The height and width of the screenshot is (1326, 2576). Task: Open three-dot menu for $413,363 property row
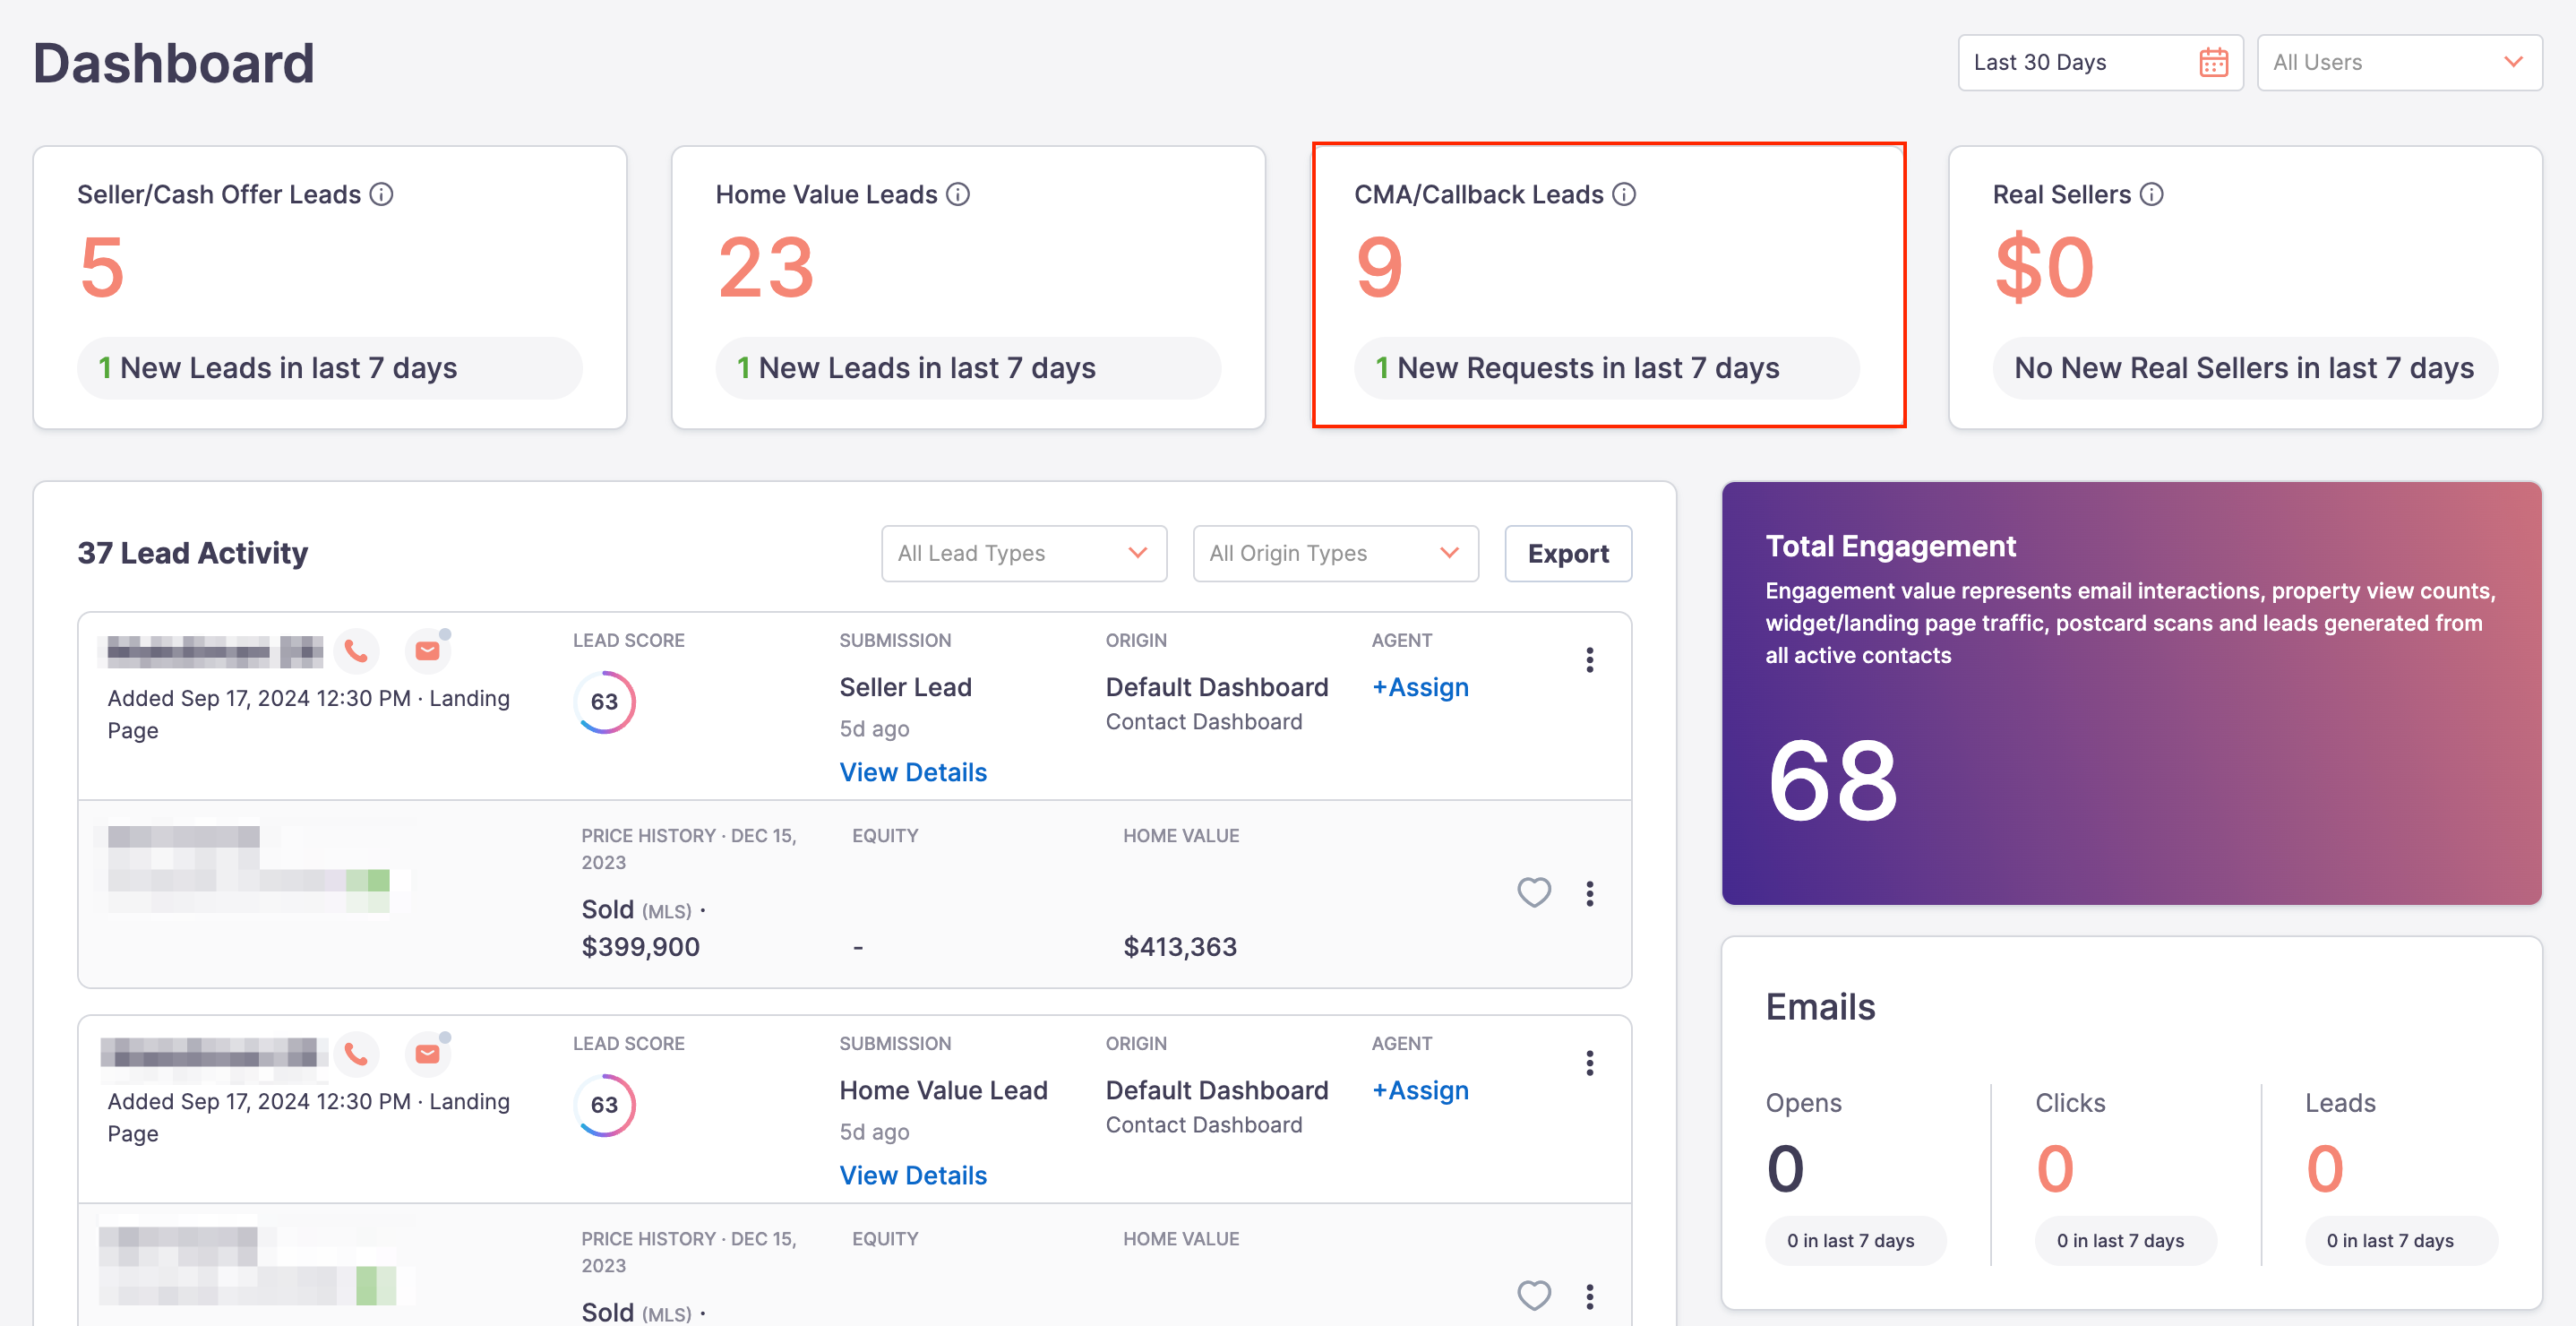(x=1589, y=893)
